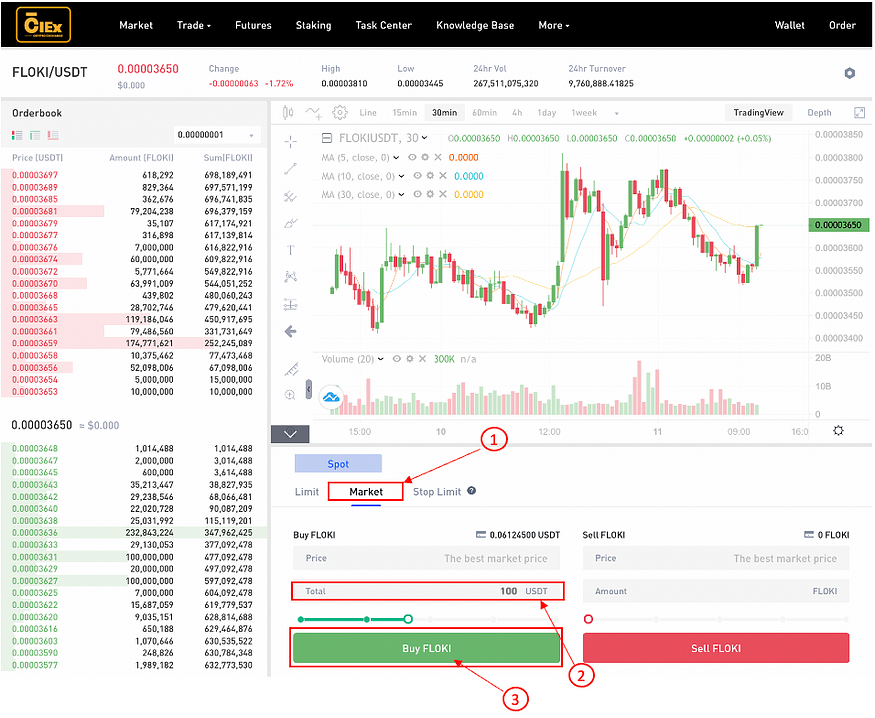Viewport: 875px width, 718px height.
Task: Remove the MA 10 indicator
Action: click(443, 176)
